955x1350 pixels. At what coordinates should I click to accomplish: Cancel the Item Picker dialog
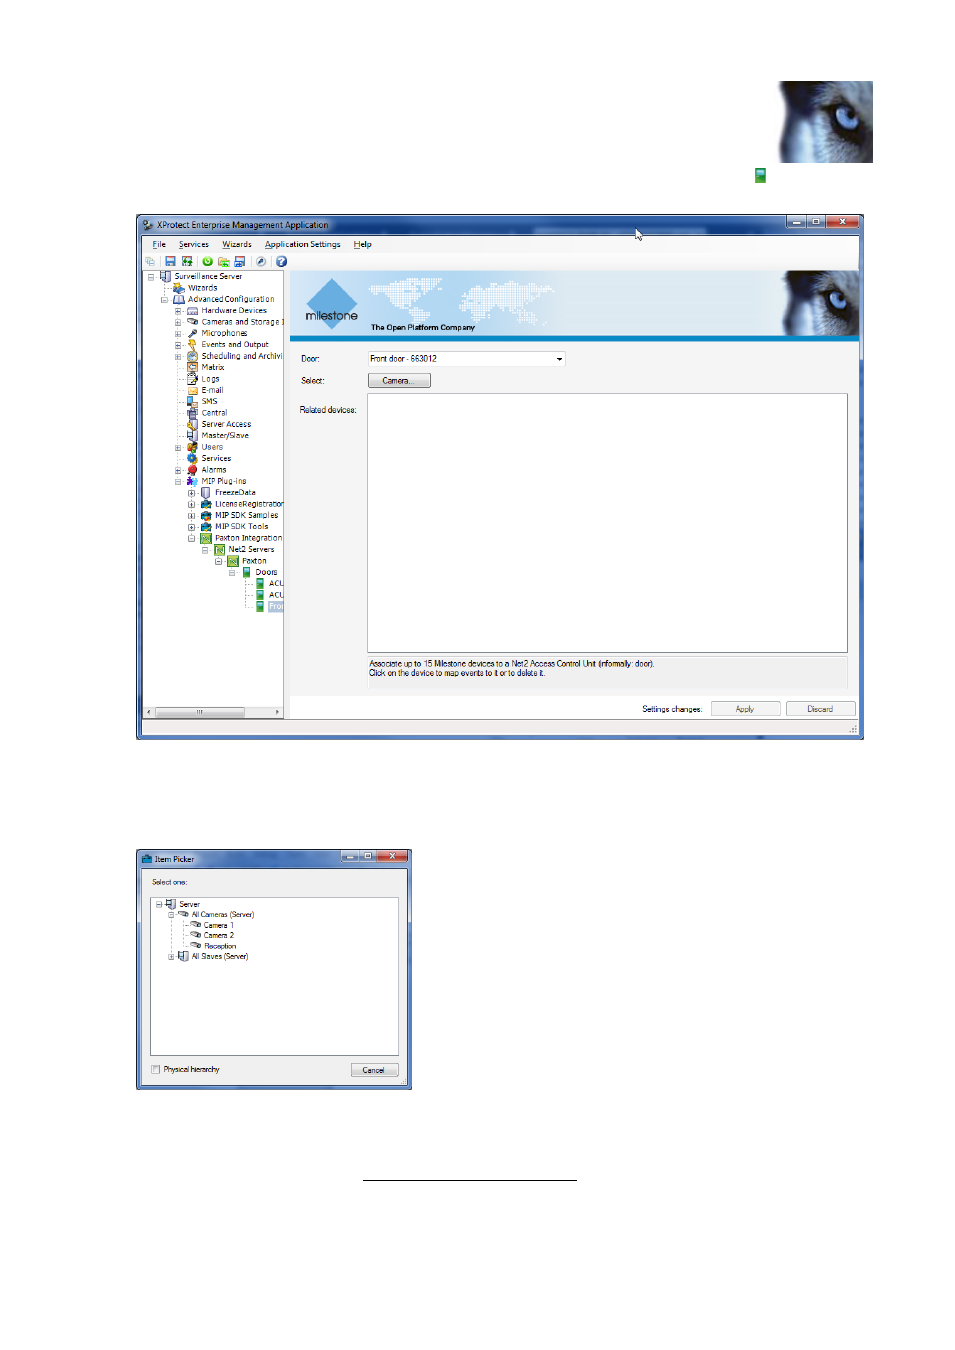click(374, 1071)
